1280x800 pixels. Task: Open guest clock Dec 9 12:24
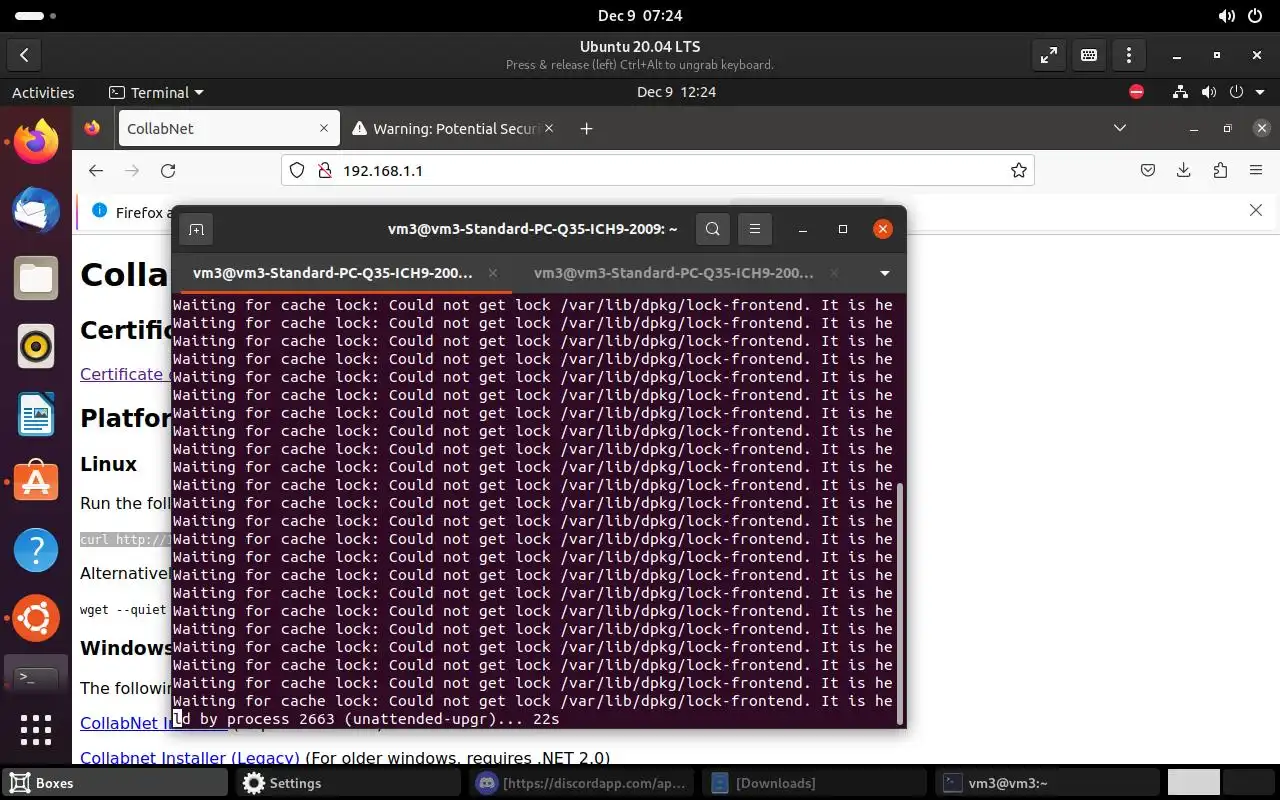[676, 92]
